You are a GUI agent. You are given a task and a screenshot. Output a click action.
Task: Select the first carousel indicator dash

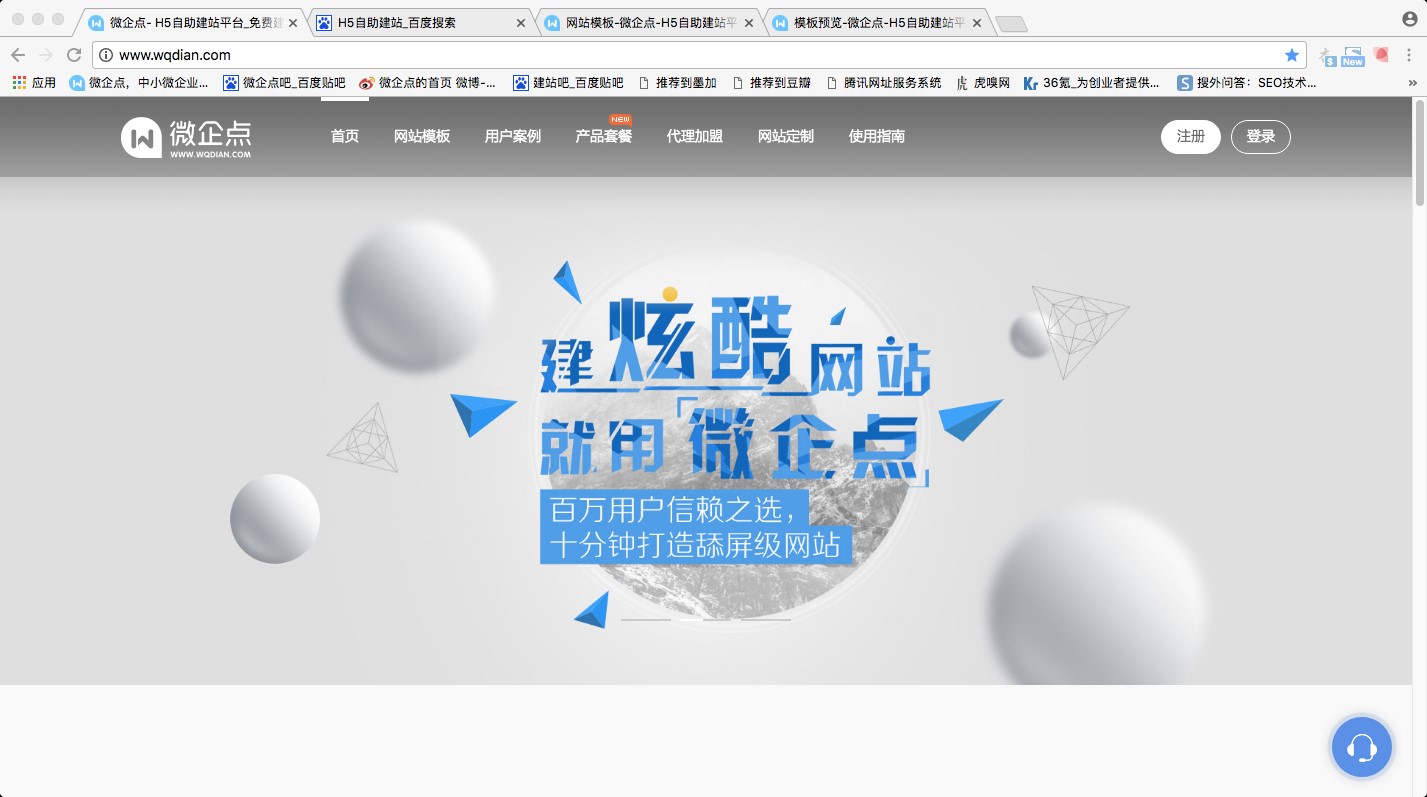(645, 620)
